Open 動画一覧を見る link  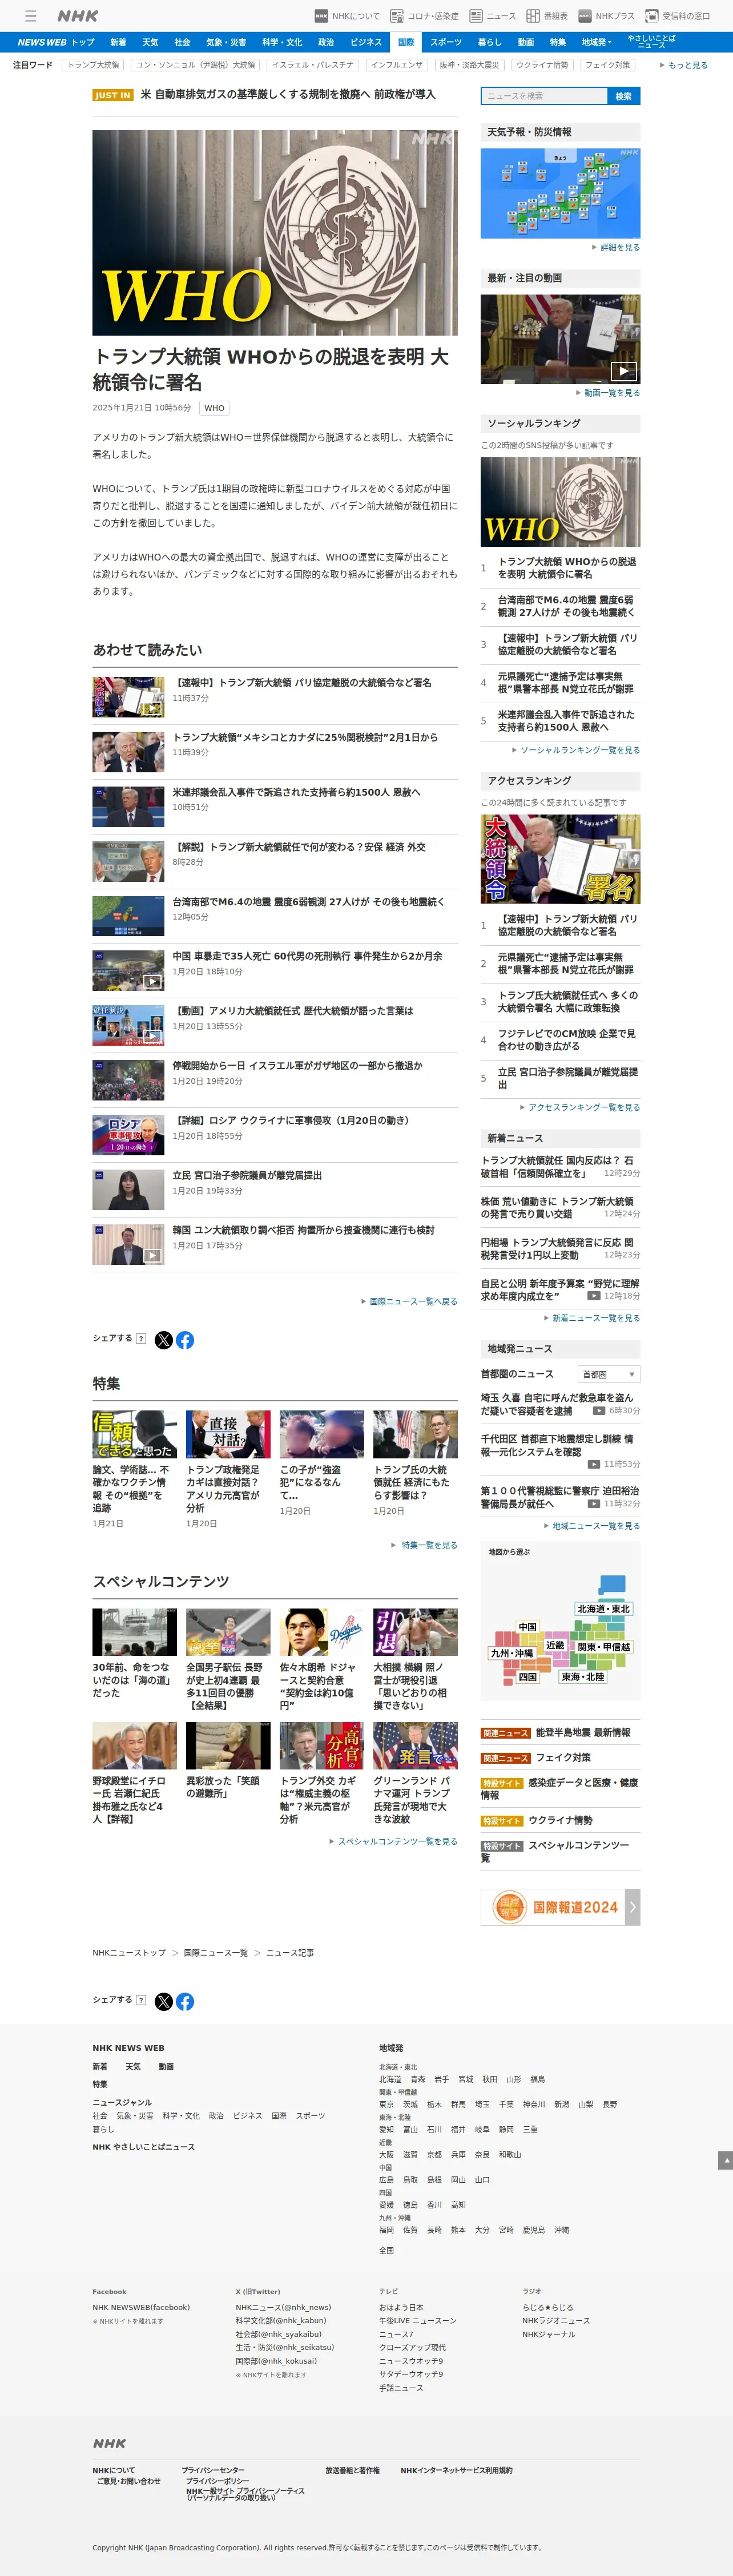click(608, 393)
